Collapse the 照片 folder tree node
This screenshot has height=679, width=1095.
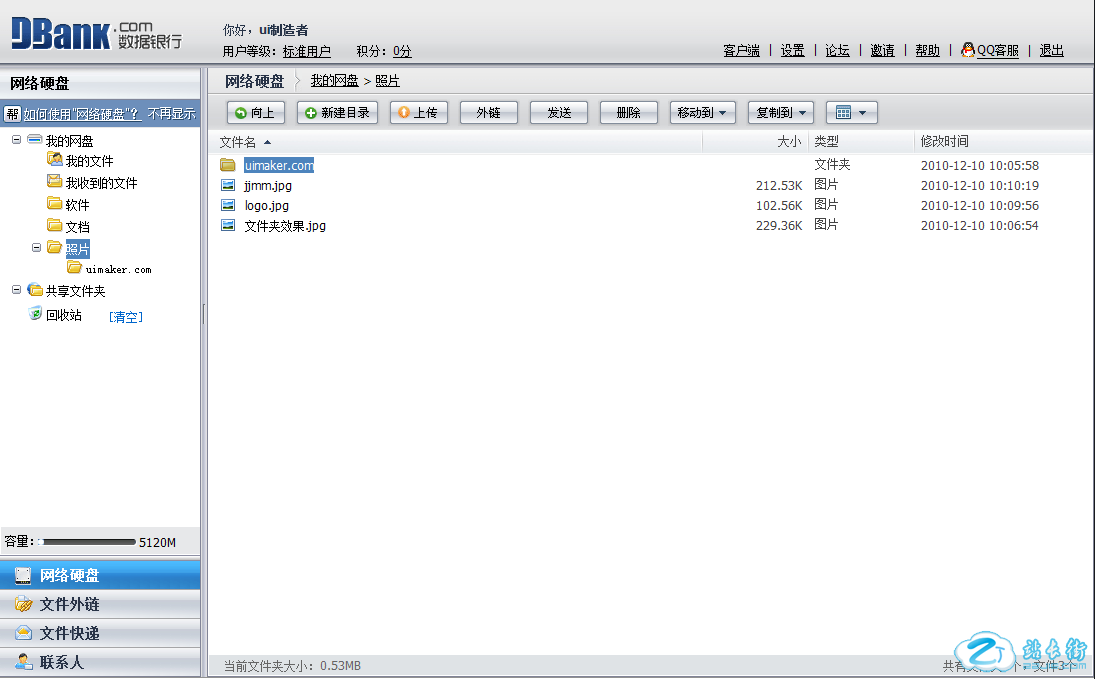point(37,247)
